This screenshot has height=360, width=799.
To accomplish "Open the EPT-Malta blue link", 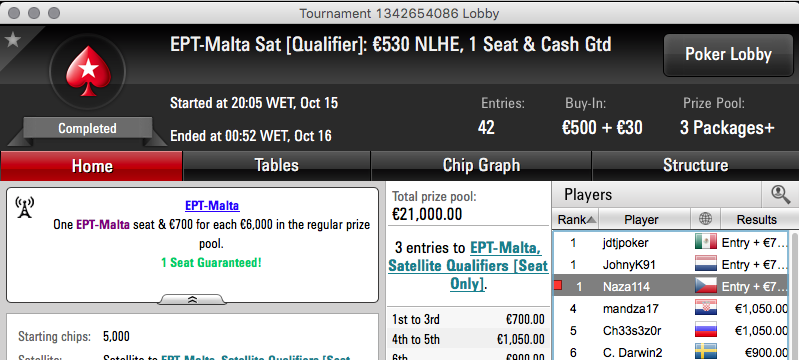I will pyautogui.click(x=212, y=206).
